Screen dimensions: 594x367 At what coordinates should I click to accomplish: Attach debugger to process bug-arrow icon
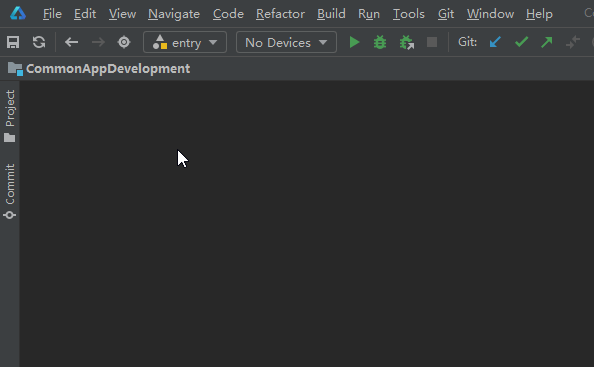(406, 42)
